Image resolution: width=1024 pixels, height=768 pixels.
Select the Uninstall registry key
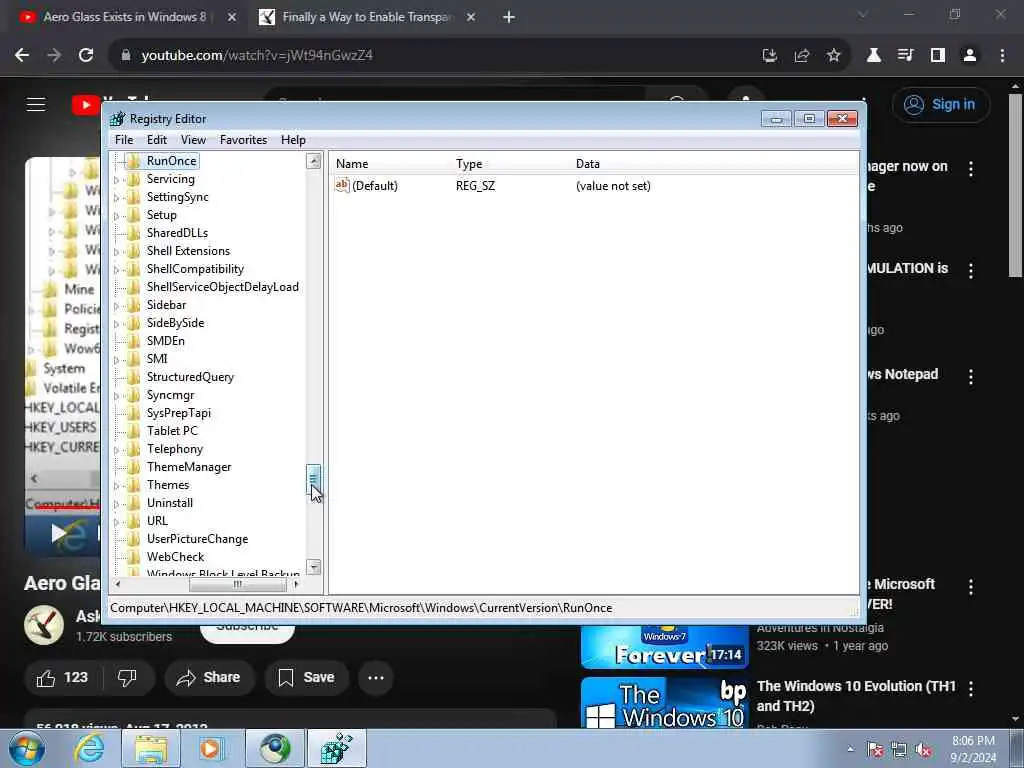coord(170,503)
